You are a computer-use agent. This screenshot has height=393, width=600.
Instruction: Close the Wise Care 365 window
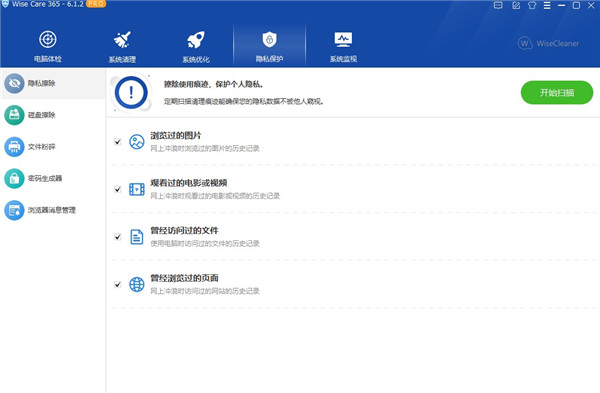click(x=591, y=5)
